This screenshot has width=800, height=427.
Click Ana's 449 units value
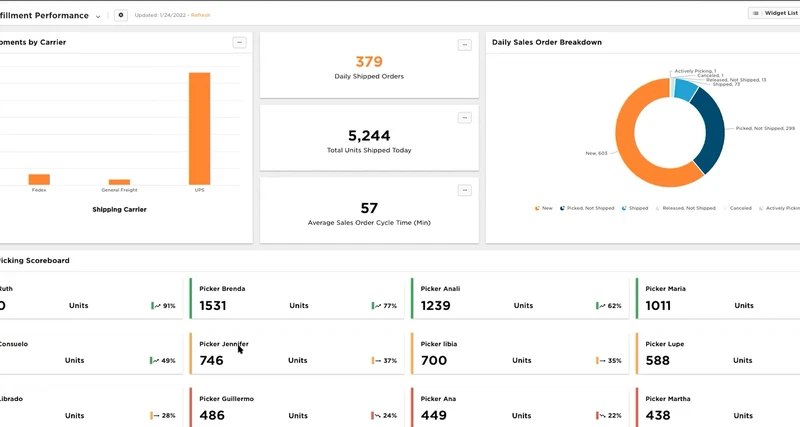(x=434, y=416)
